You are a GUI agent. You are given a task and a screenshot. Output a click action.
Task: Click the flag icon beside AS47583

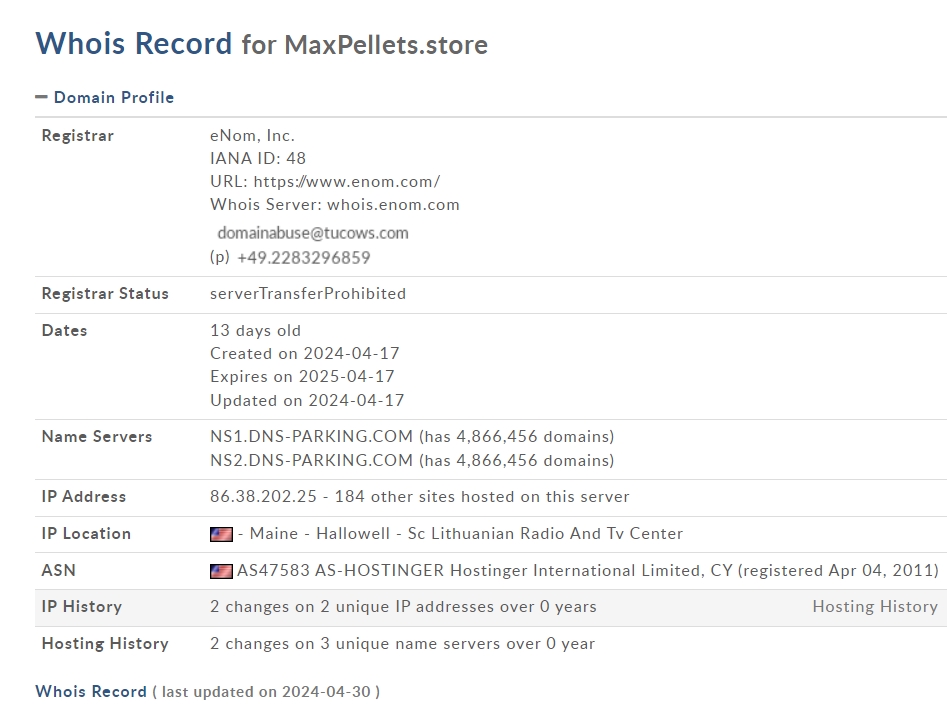click(221, 571)
